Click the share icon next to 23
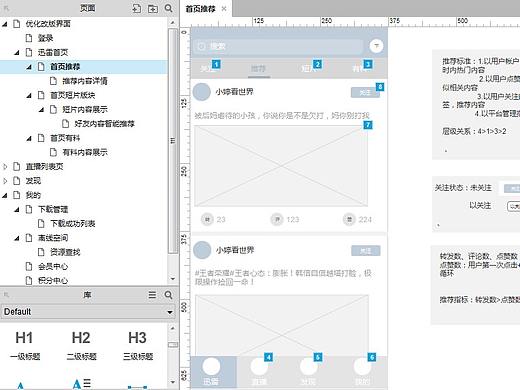The image size is (520, 390). point(207,219)
